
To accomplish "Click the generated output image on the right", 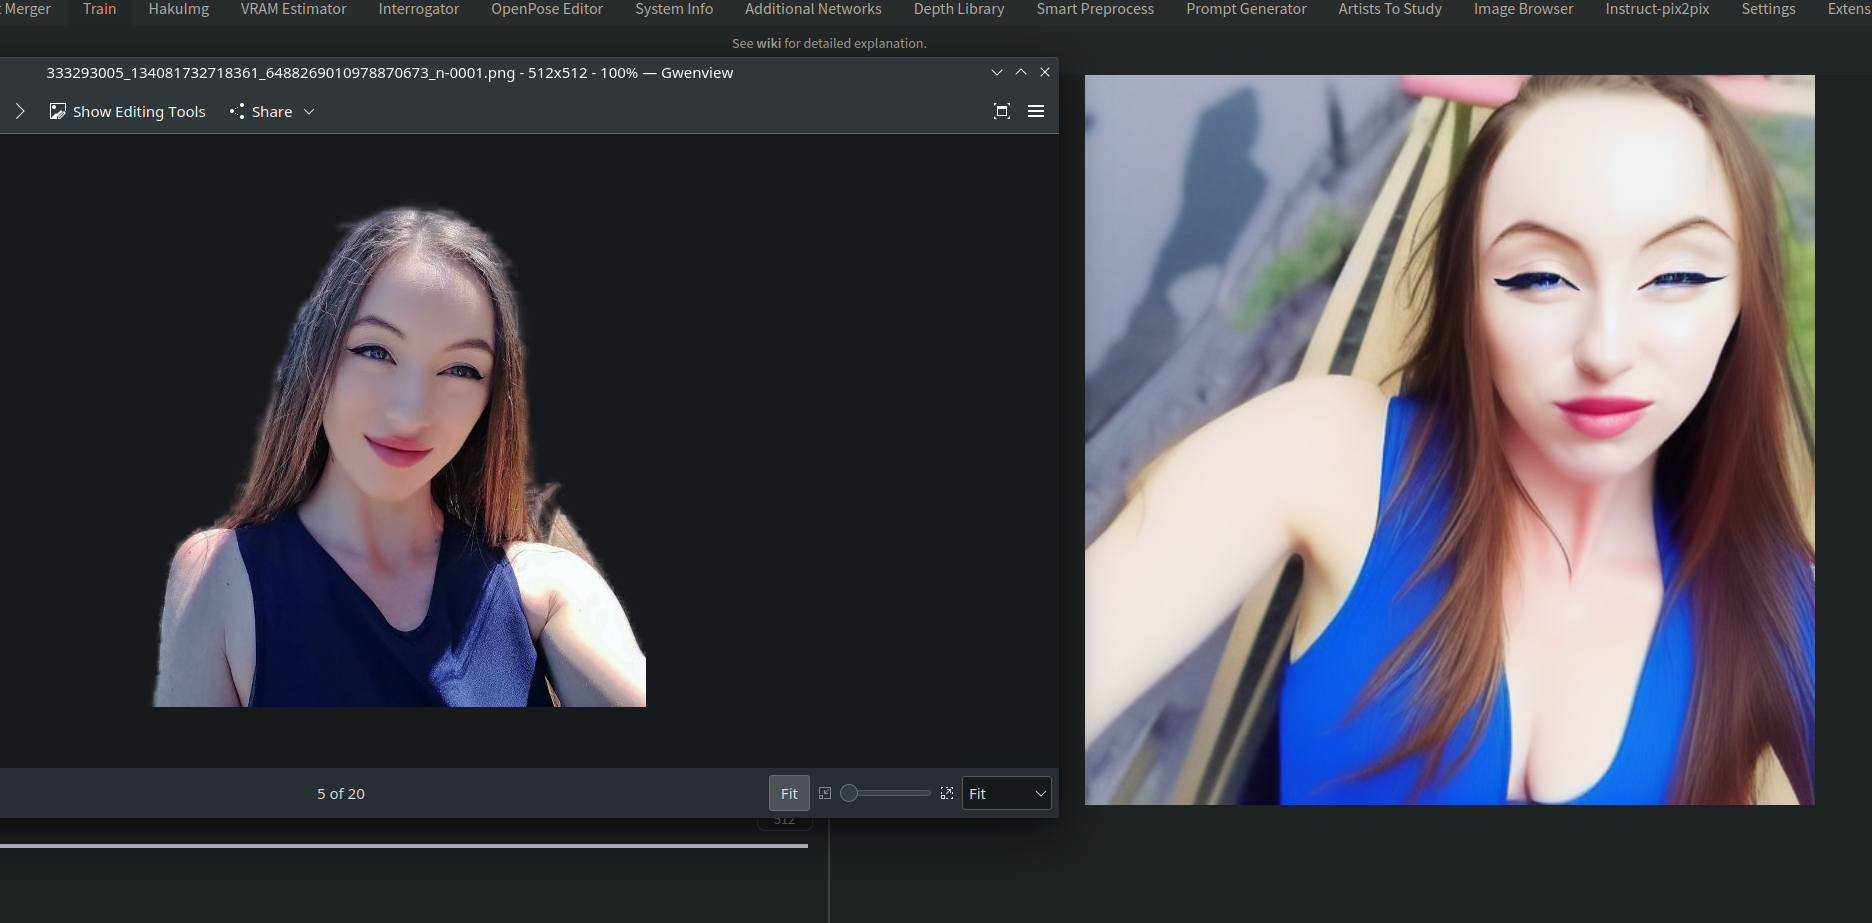I will click(1449, 440).
